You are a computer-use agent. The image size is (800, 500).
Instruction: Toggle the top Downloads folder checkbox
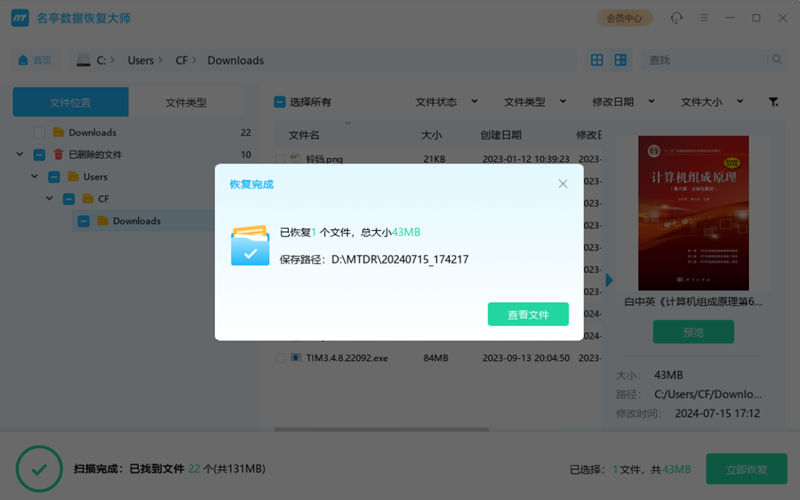coord(39,133)
